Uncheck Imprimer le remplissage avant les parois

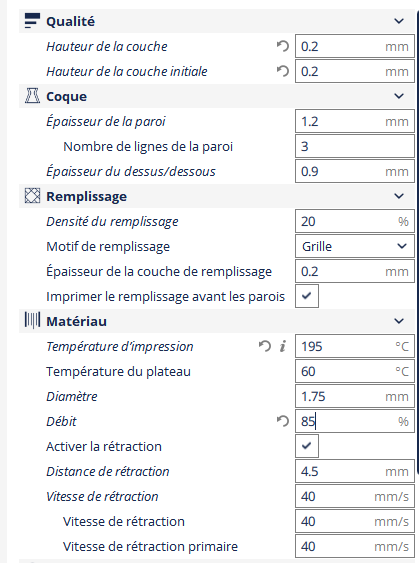(x=307, y=296)
